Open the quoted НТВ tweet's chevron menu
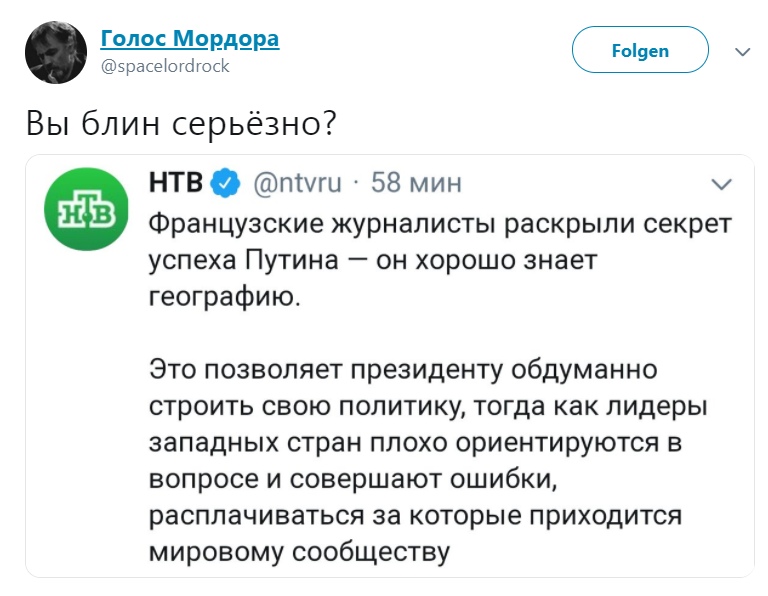Image resolution: width=768 pixels, height=596 pixels. [x=720, y=184]
